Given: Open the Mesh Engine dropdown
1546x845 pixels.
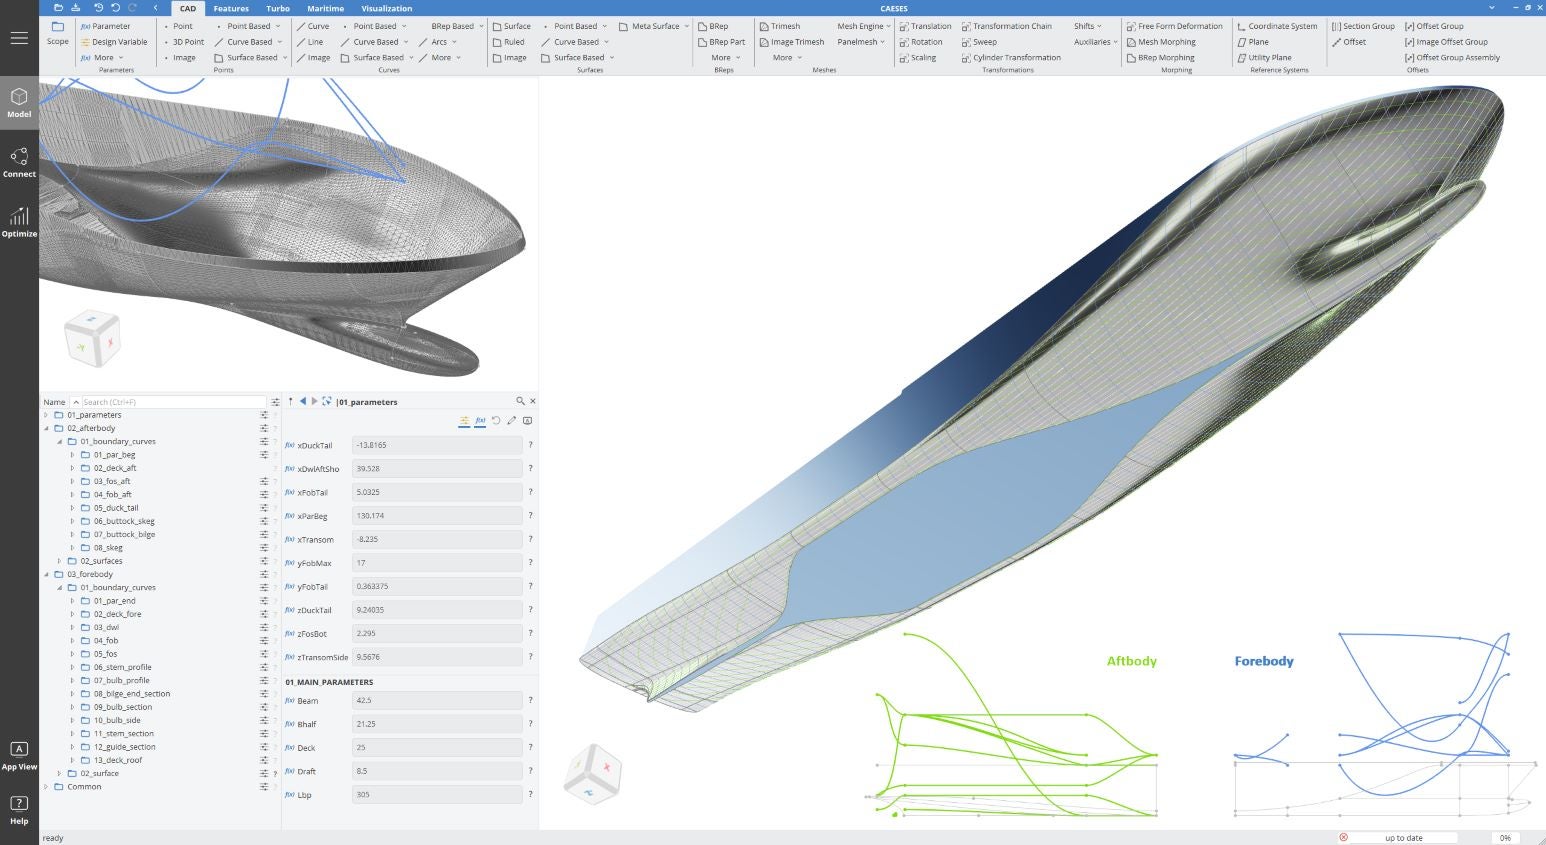Looking at the screenshot, I should point(863,26).
